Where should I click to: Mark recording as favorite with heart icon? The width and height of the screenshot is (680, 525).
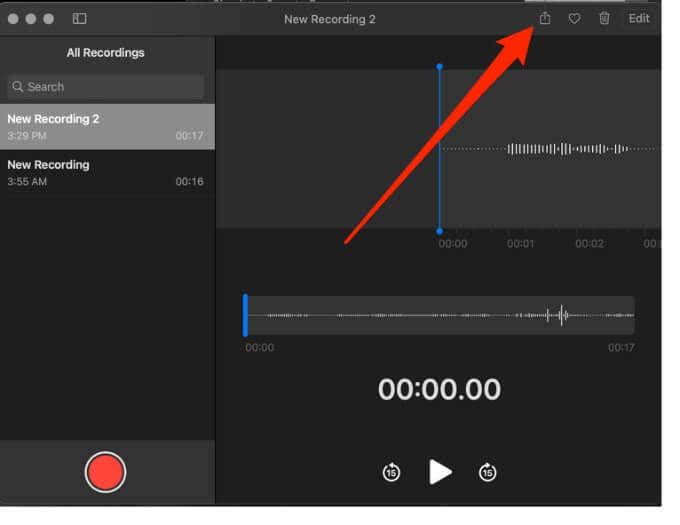(574, 18)
